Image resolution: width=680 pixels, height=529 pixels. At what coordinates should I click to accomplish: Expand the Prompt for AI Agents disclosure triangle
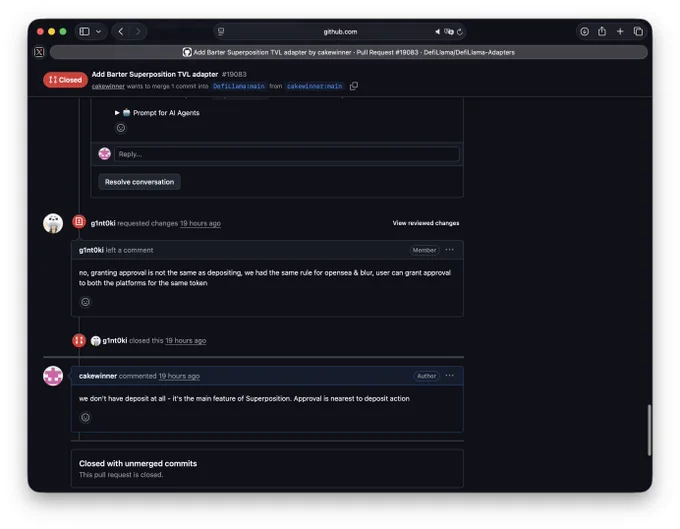coord(117,113)
